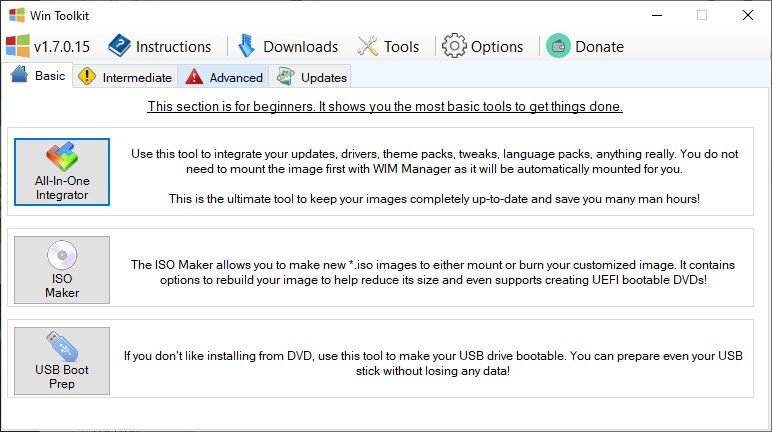Click the USB flash drive icon
The height and width of the screenshot is (432, 772).
[62, 346]
